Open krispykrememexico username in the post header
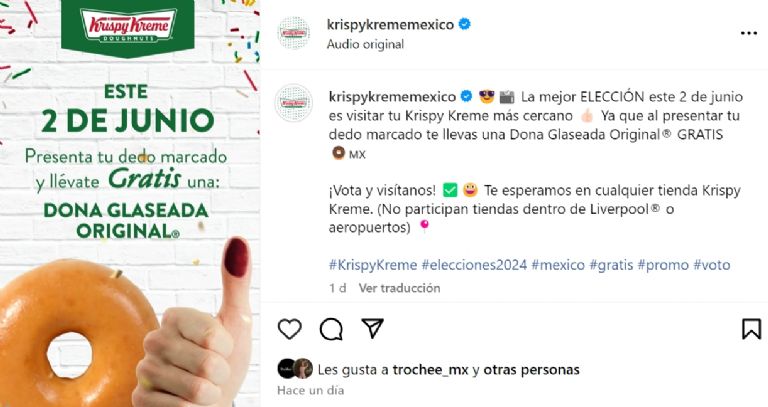The width and height of the screenshot is (768, 407). 390,24
